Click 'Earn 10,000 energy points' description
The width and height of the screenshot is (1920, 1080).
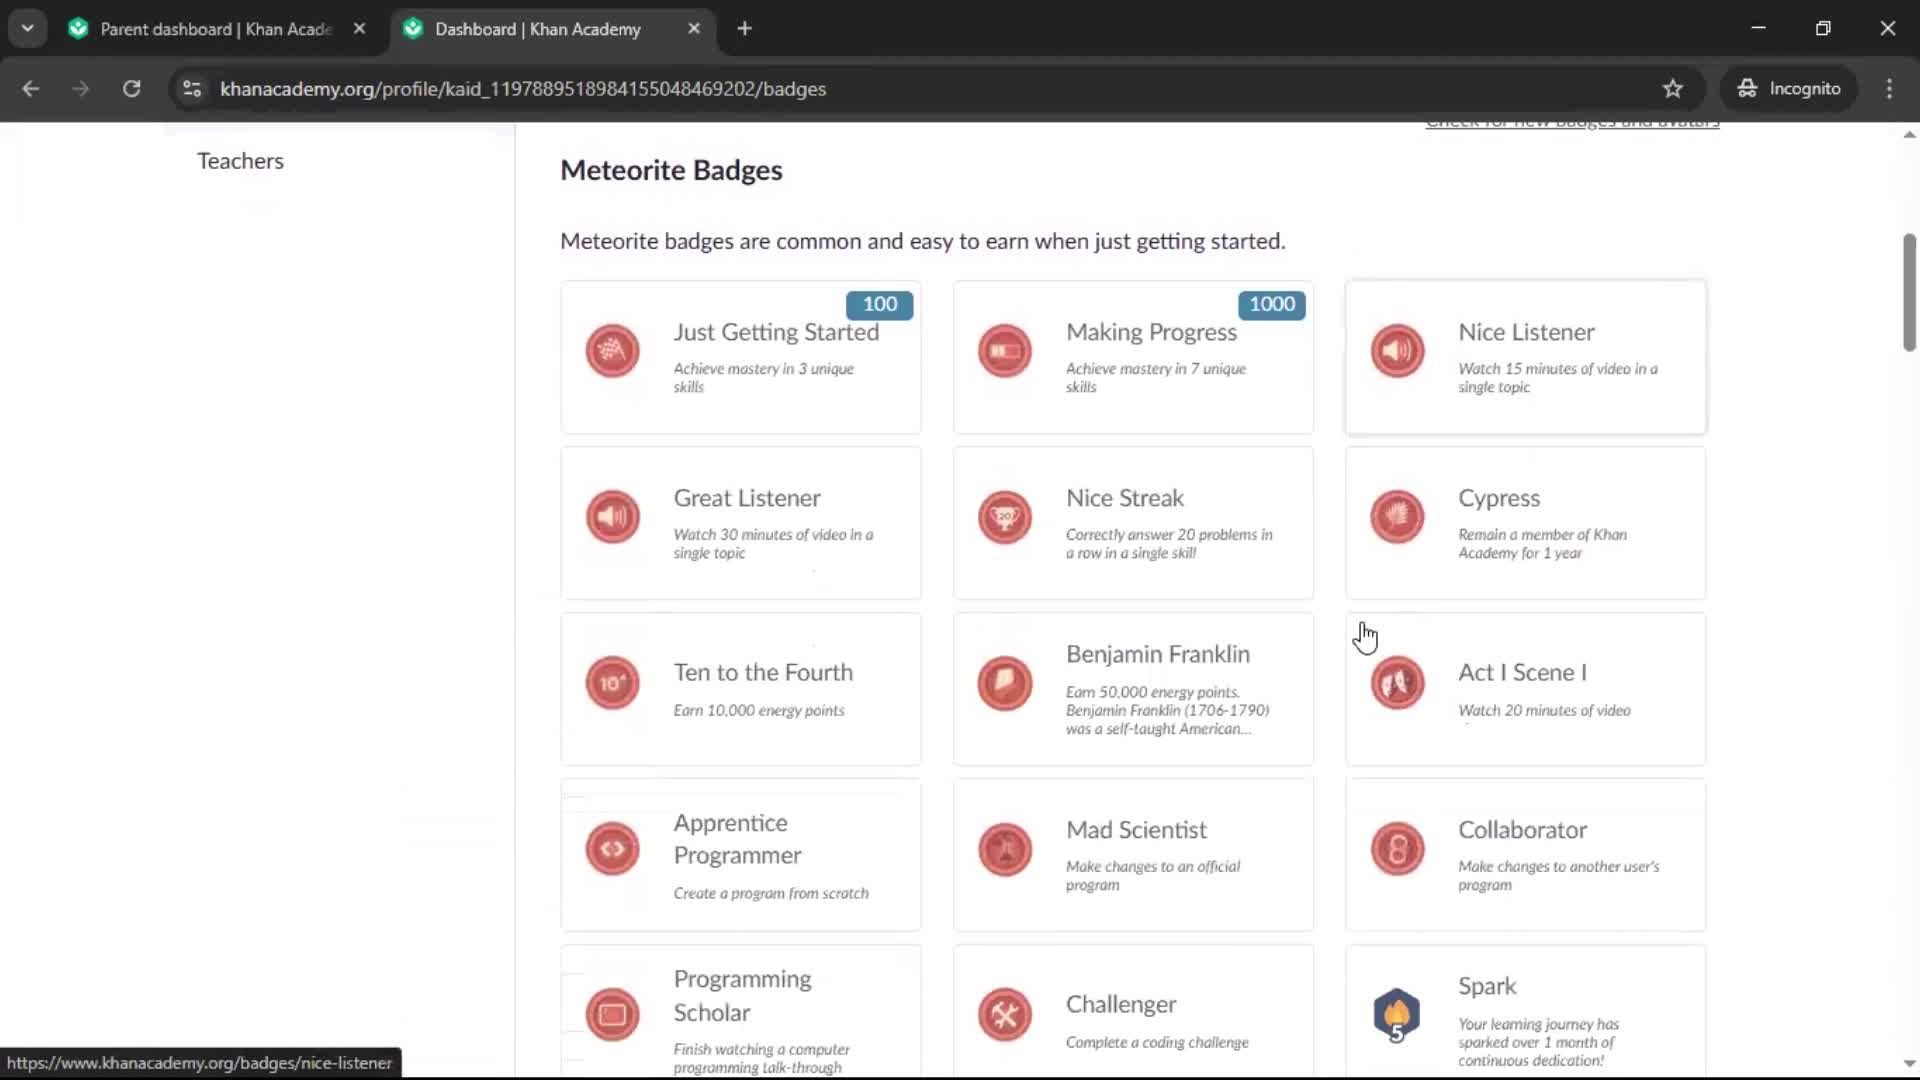pos(759,710)
